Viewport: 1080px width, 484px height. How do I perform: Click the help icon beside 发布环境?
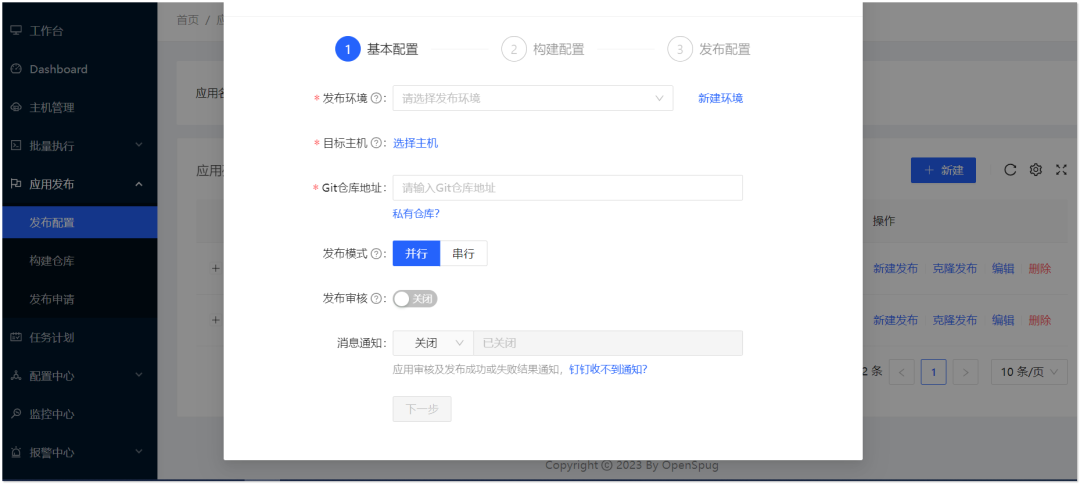point(376,98)
